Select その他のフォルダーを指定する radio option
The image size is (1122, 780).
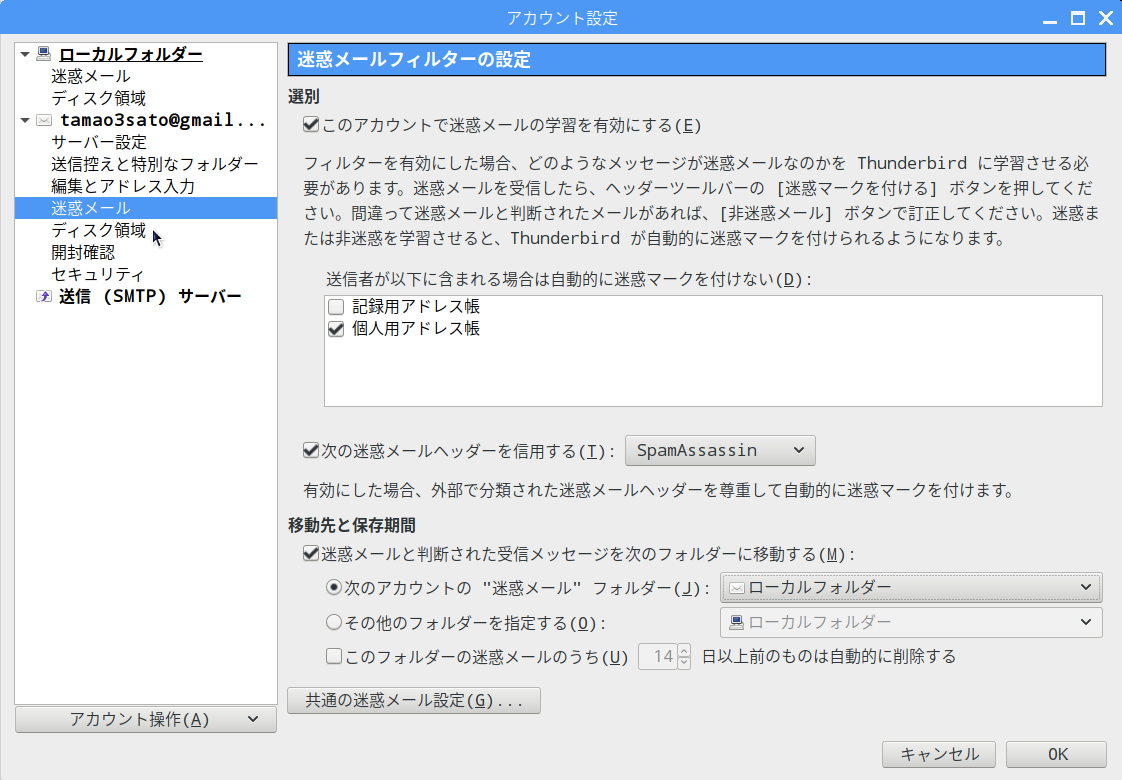pyautogui.click(x=333, y=623)
